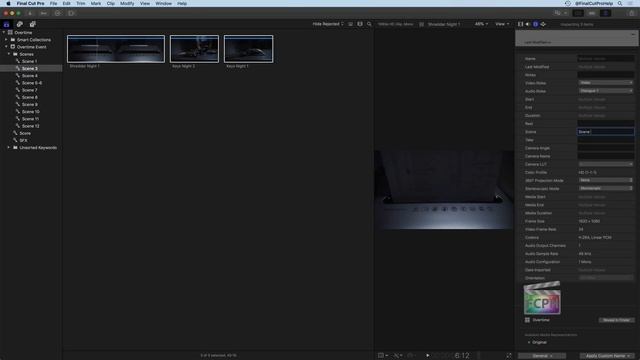Show the Share inspector icon

543,24
